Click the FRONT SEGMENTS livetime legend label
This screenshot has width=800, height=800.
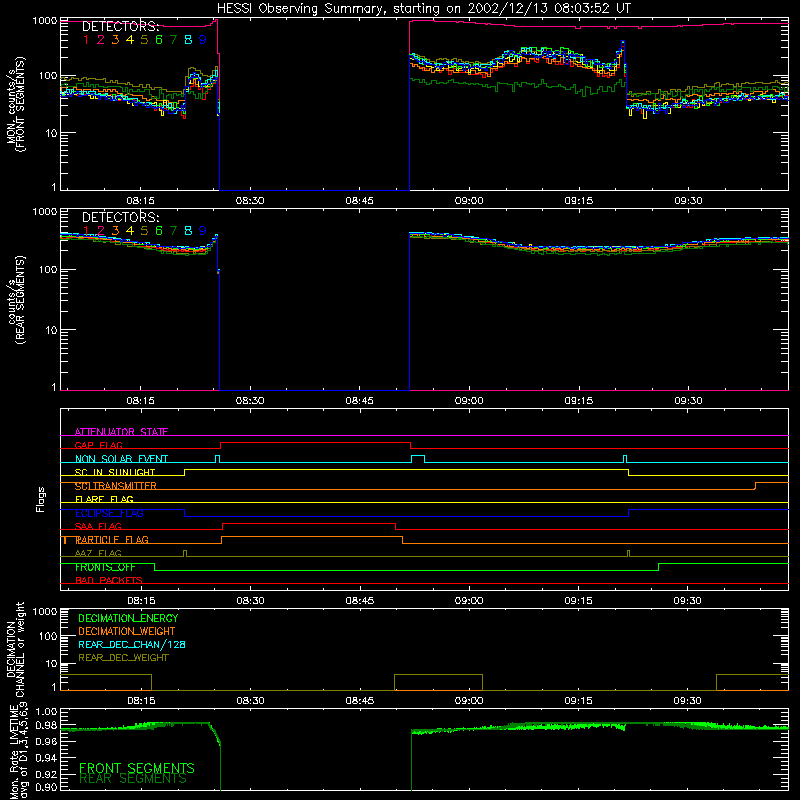click(137, 768)
